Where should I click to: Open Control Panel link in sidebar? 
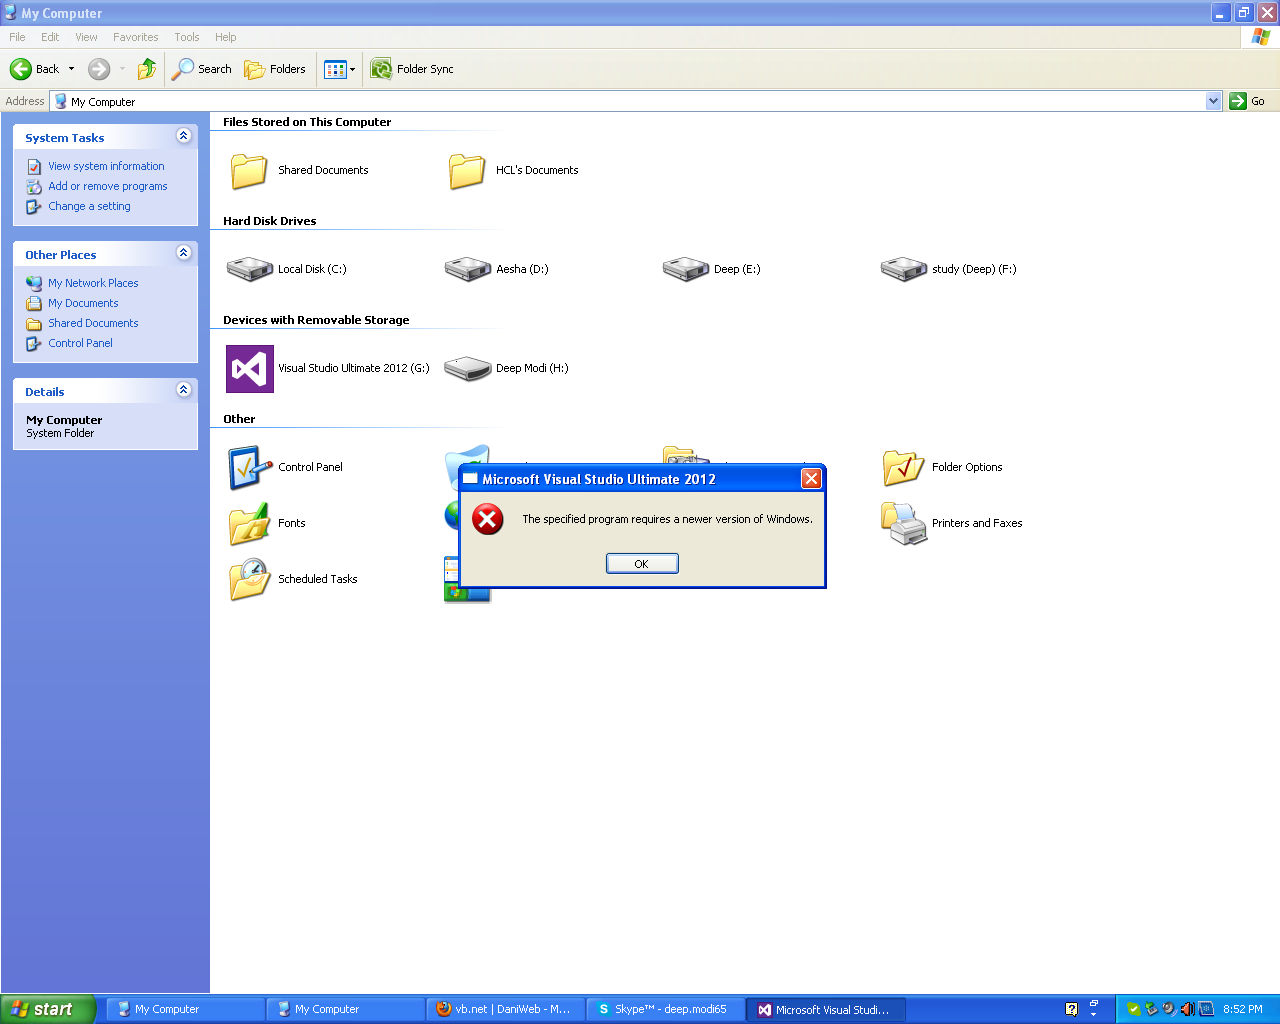click(80, 343)
